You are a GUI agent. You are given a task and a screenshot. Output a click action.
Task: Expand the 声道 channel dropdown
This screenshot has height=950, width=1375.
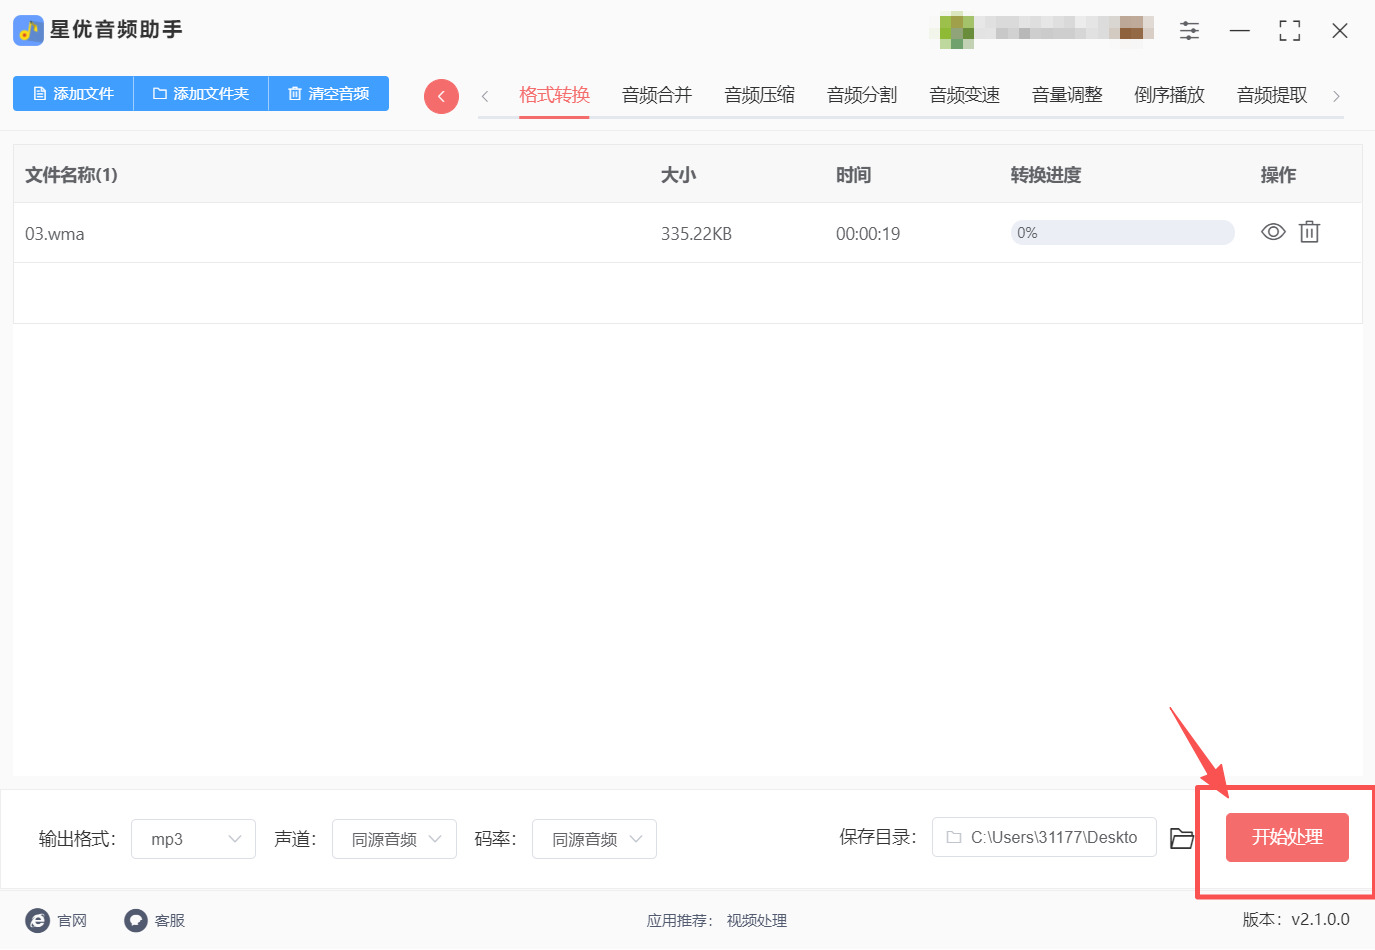click(394, 838)
